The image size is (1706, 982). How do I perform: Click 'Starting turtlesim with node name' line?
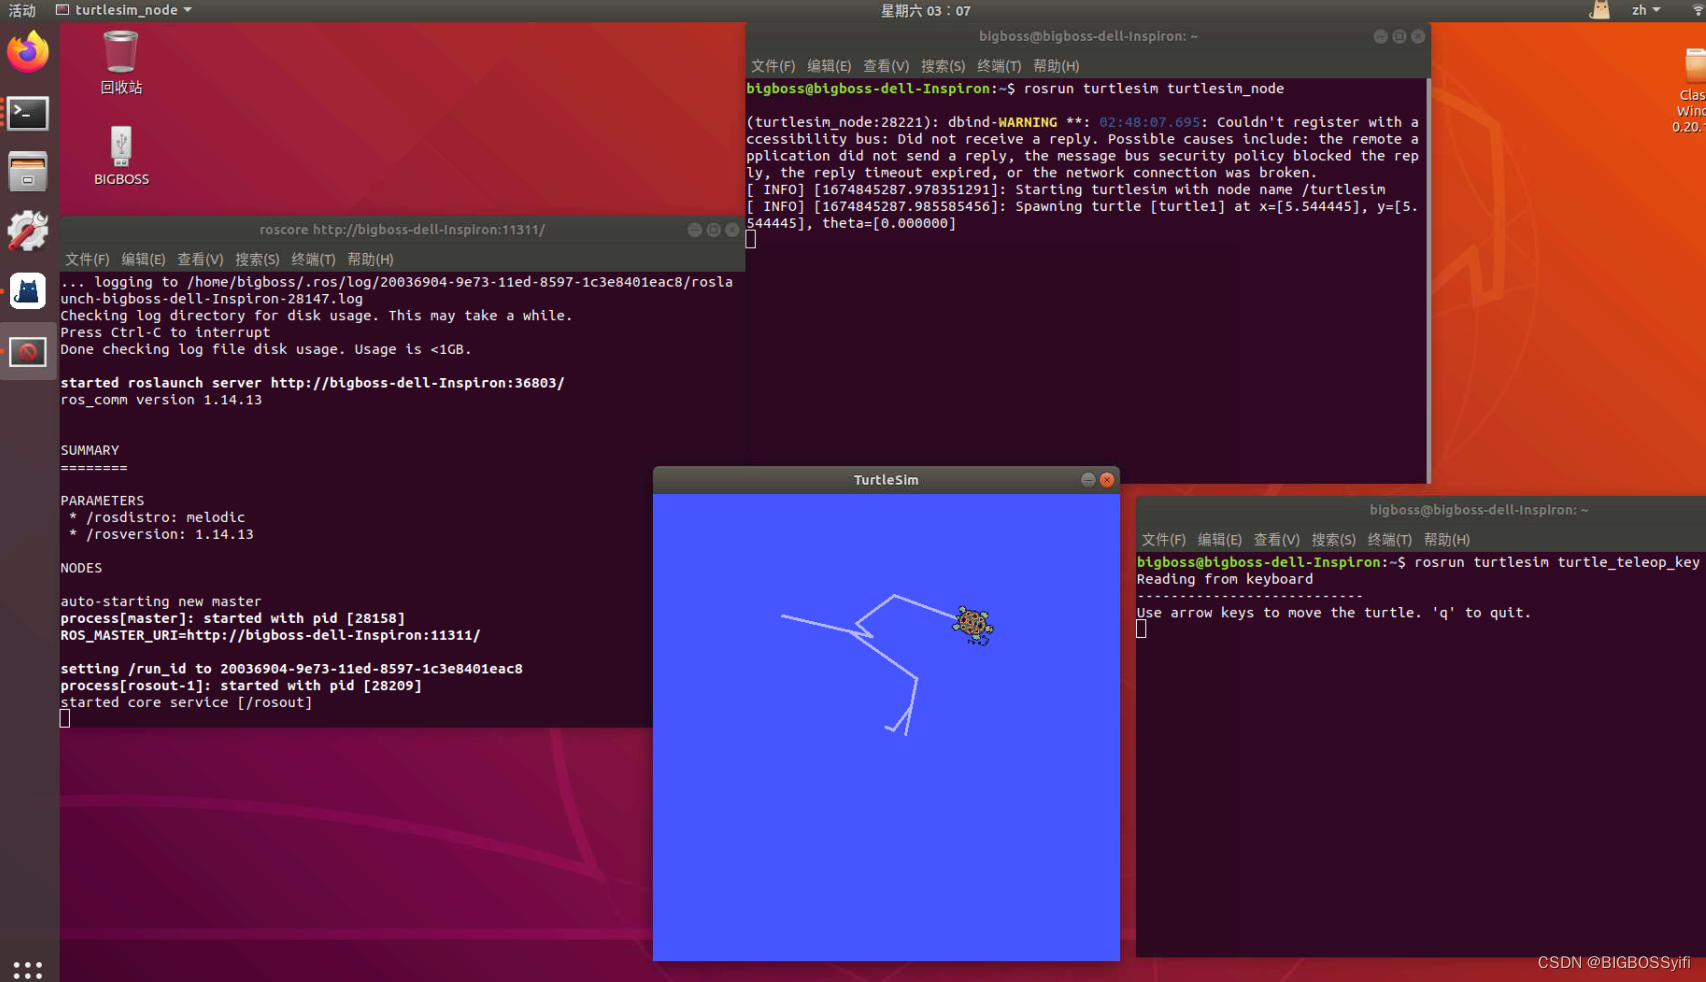coord(1066,190)
